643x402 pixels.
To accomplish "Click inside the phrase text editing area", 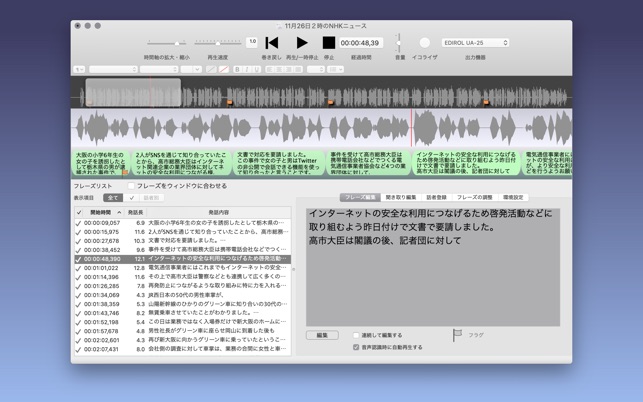I will [433, 267].
